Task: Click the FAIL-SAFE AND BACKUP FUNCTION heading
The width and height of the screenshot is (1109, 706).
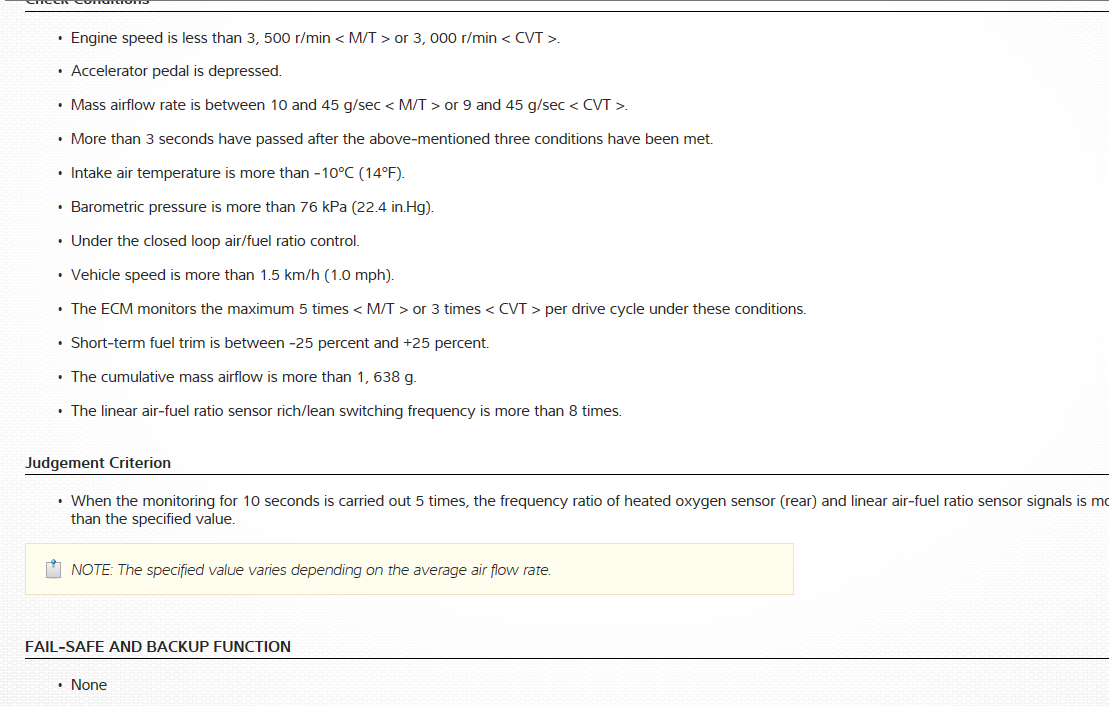Action: tap(158, 647)
